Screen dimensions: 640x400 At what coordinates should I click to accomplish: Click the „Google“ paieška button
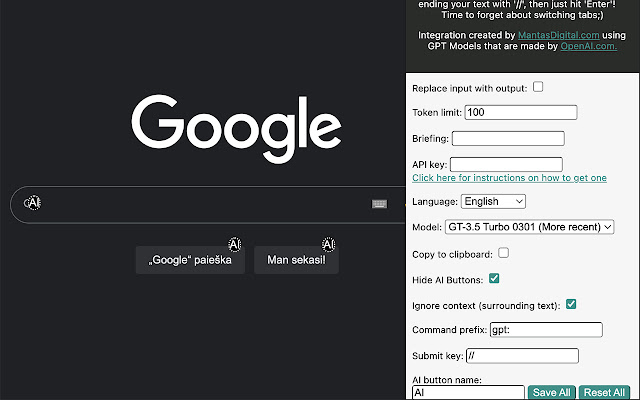190,260
